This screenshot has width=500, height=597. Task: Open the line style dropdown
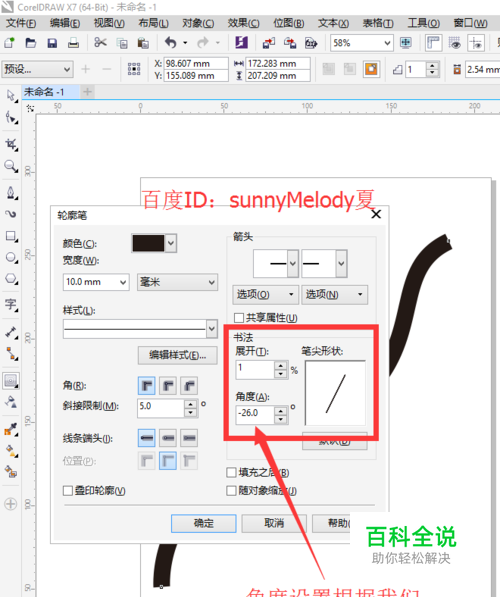tap(212, 329)
